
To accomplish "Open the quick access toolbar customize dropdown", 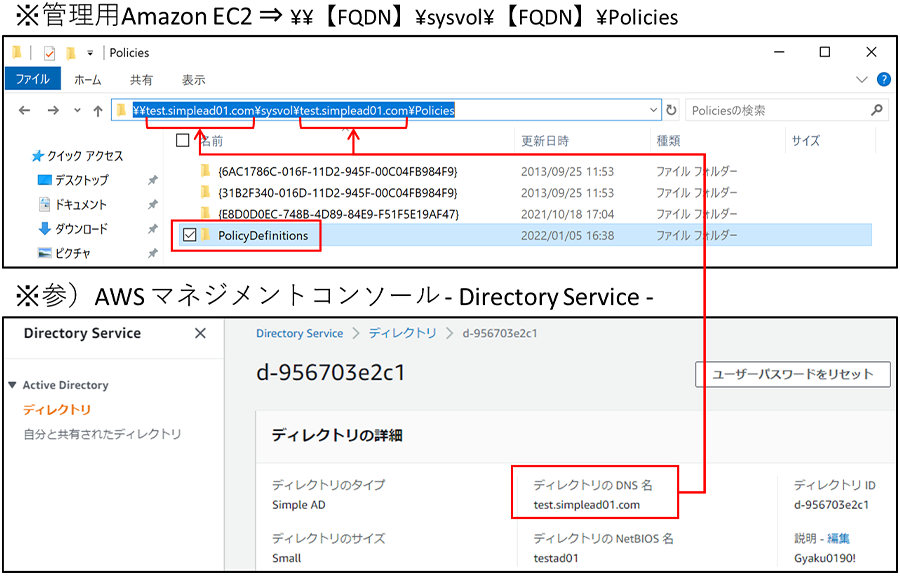I will click(90, 53).
